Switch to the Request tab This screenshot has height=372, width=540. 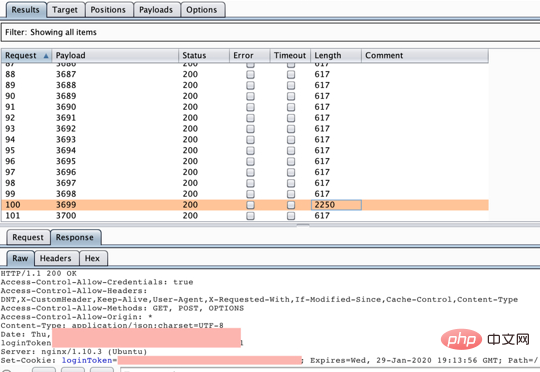click(28, 237)
